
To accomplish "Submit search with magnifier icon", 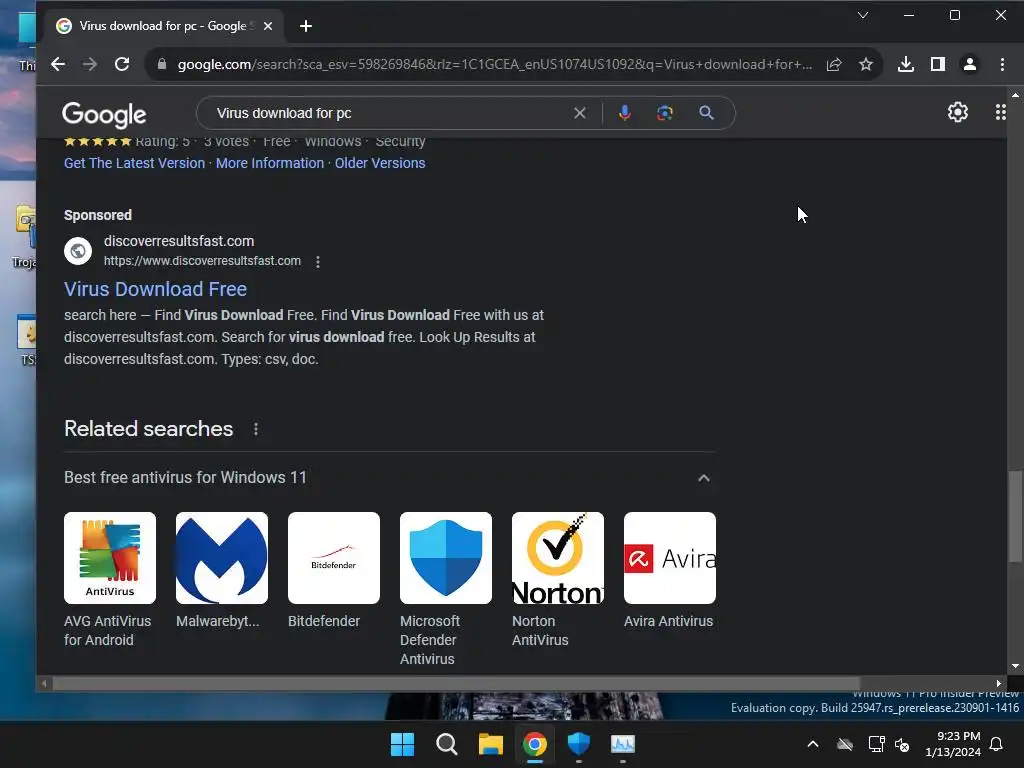I will click(706, 113).
